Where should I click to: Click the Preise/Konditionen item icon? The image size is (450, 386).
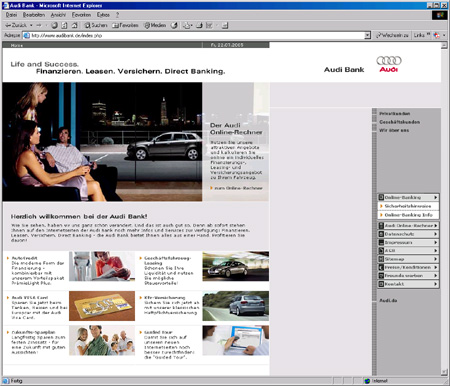pyautogui.click(x=381, y=267)
